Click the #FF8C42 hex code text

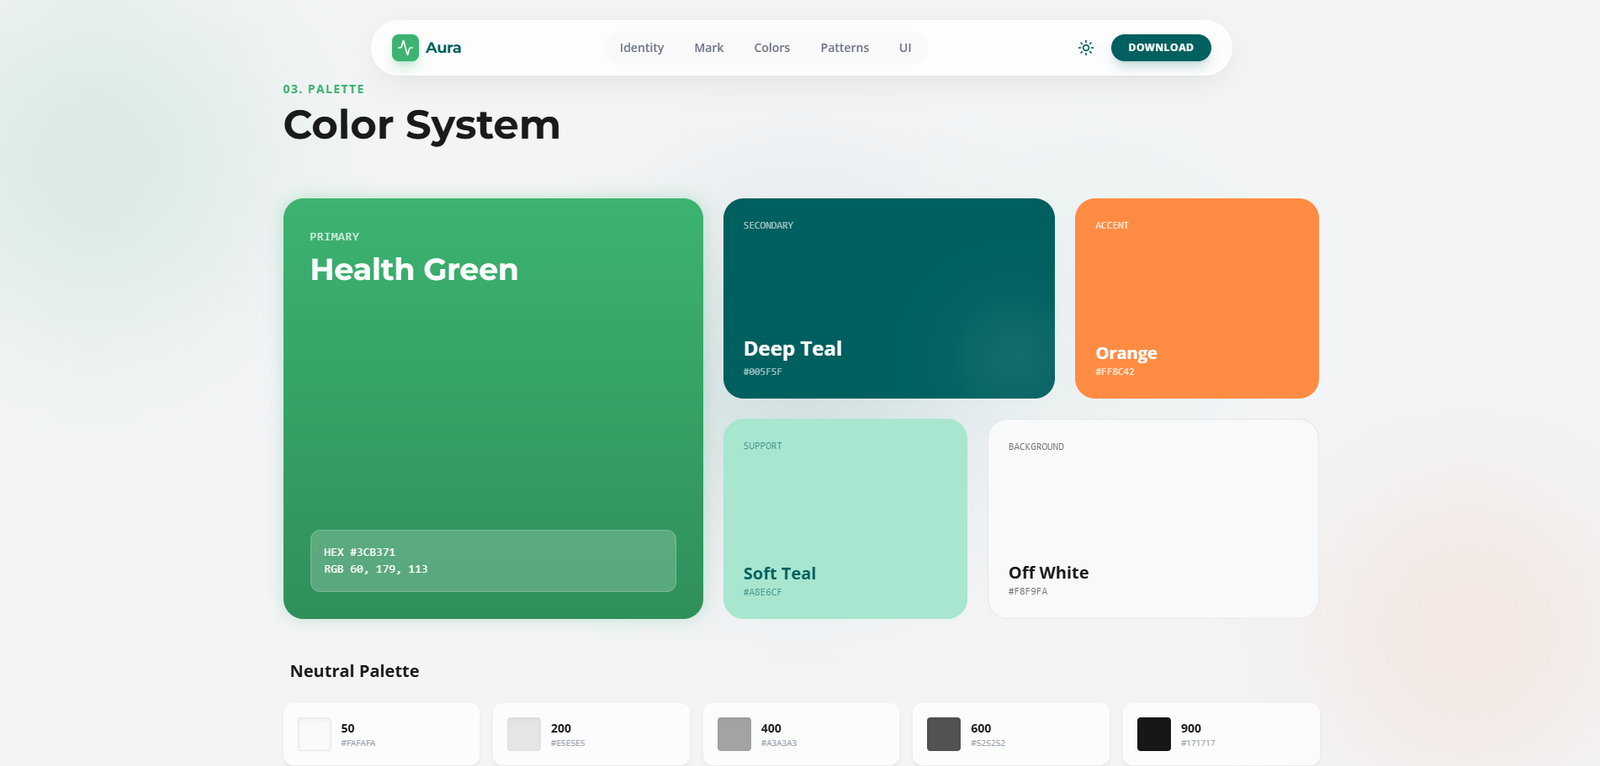[1115, 372]
